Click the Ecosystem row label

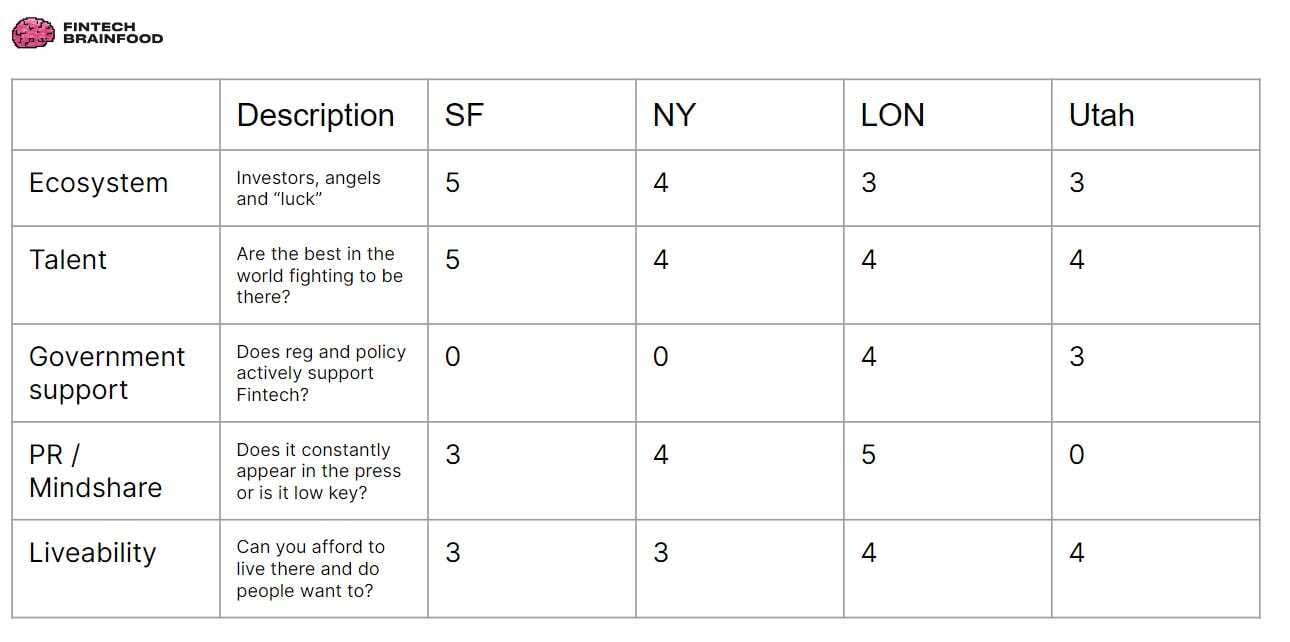[x=98, y=183]
